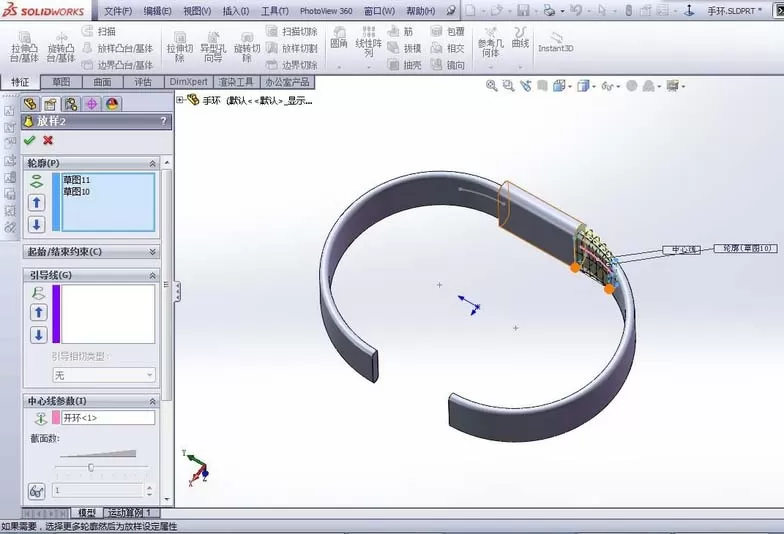Open the PropertyManager tab icon
The height and width of the screenshot is (534, 784).
pyautogui.click(x=50, y=104)
